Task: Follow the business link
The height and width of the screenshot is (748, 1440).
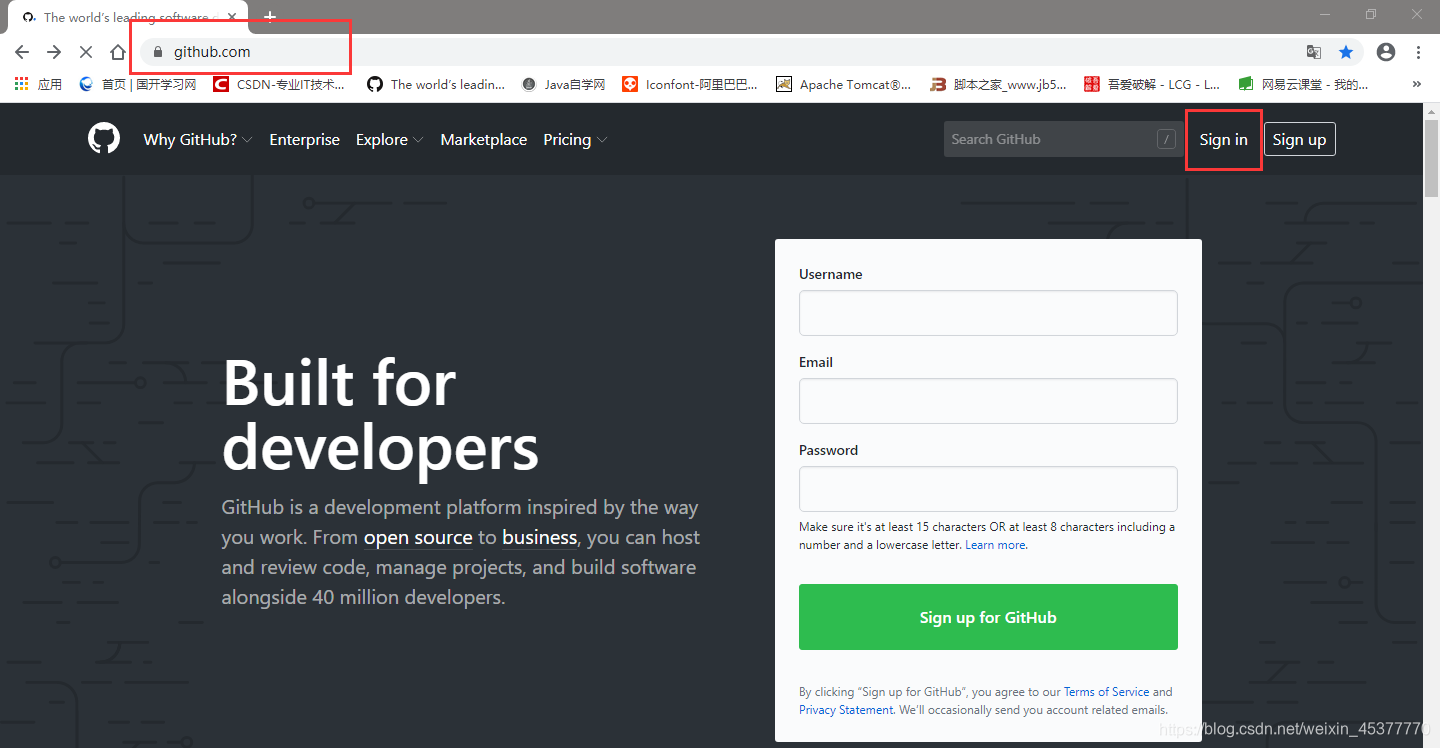Action: [540, 538]
